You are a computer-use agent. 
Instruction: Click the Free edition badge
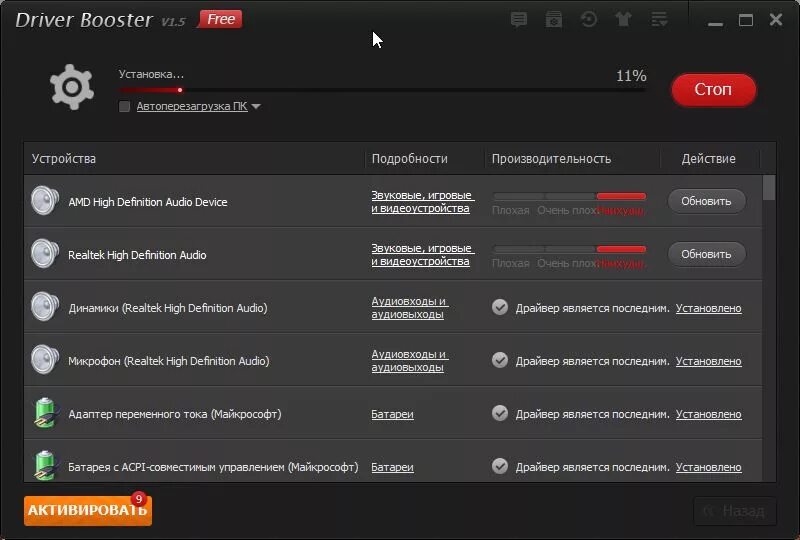[x=221, y=19]
